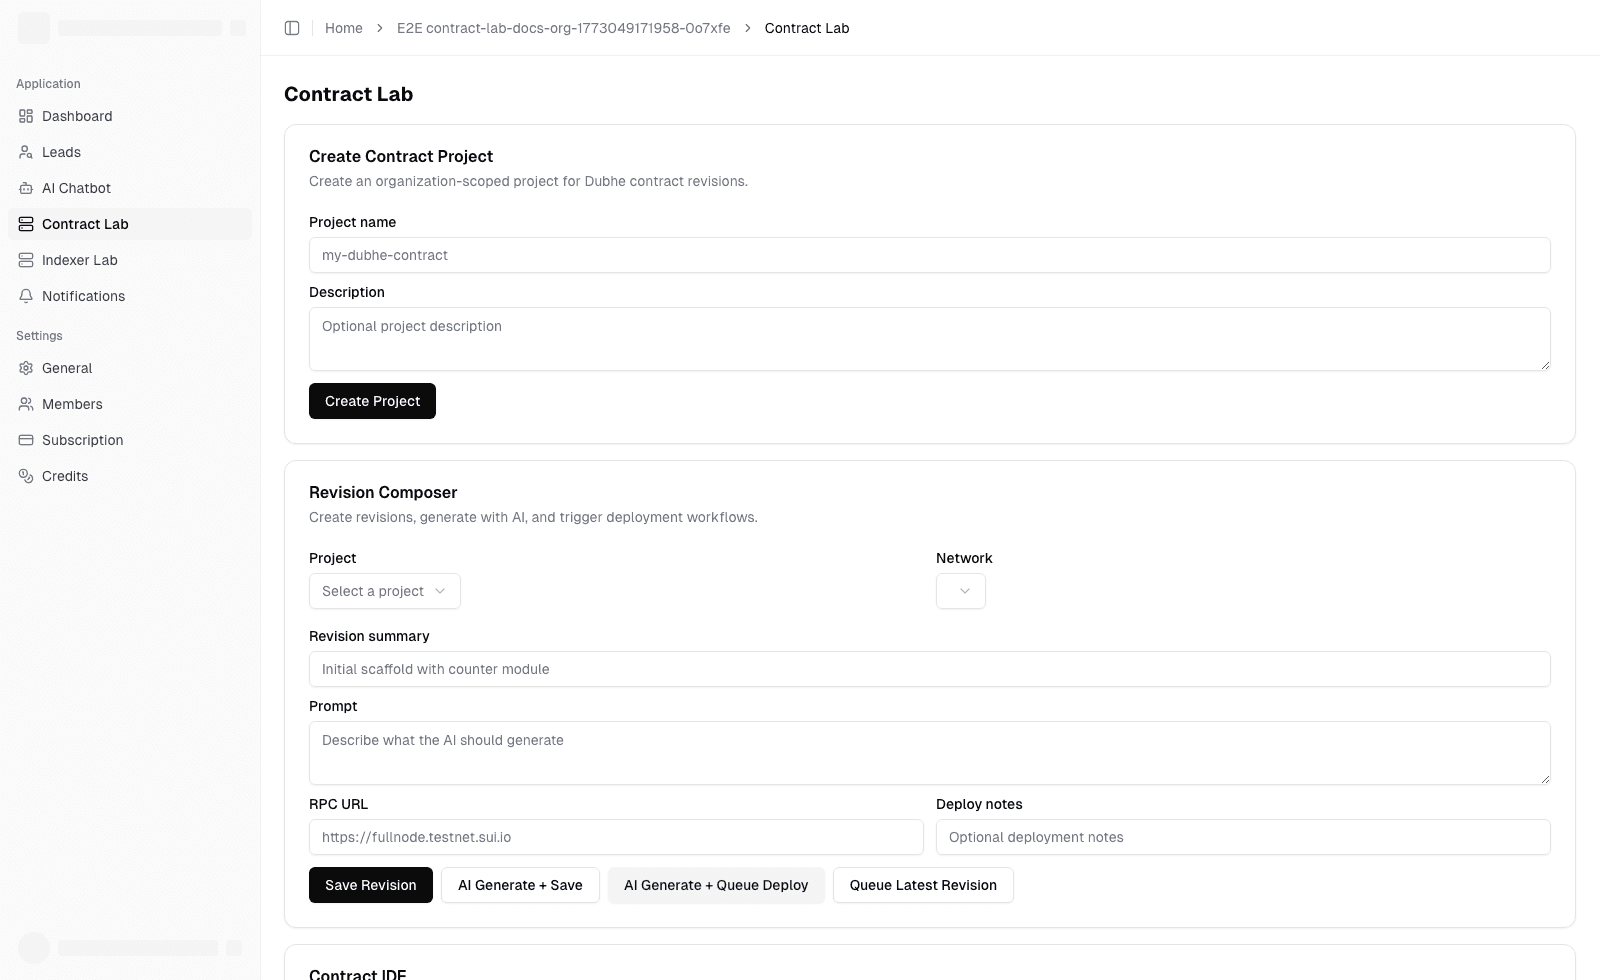Click the General settings gear icon
Viewport: 1600px width, 980px height.
26,368
